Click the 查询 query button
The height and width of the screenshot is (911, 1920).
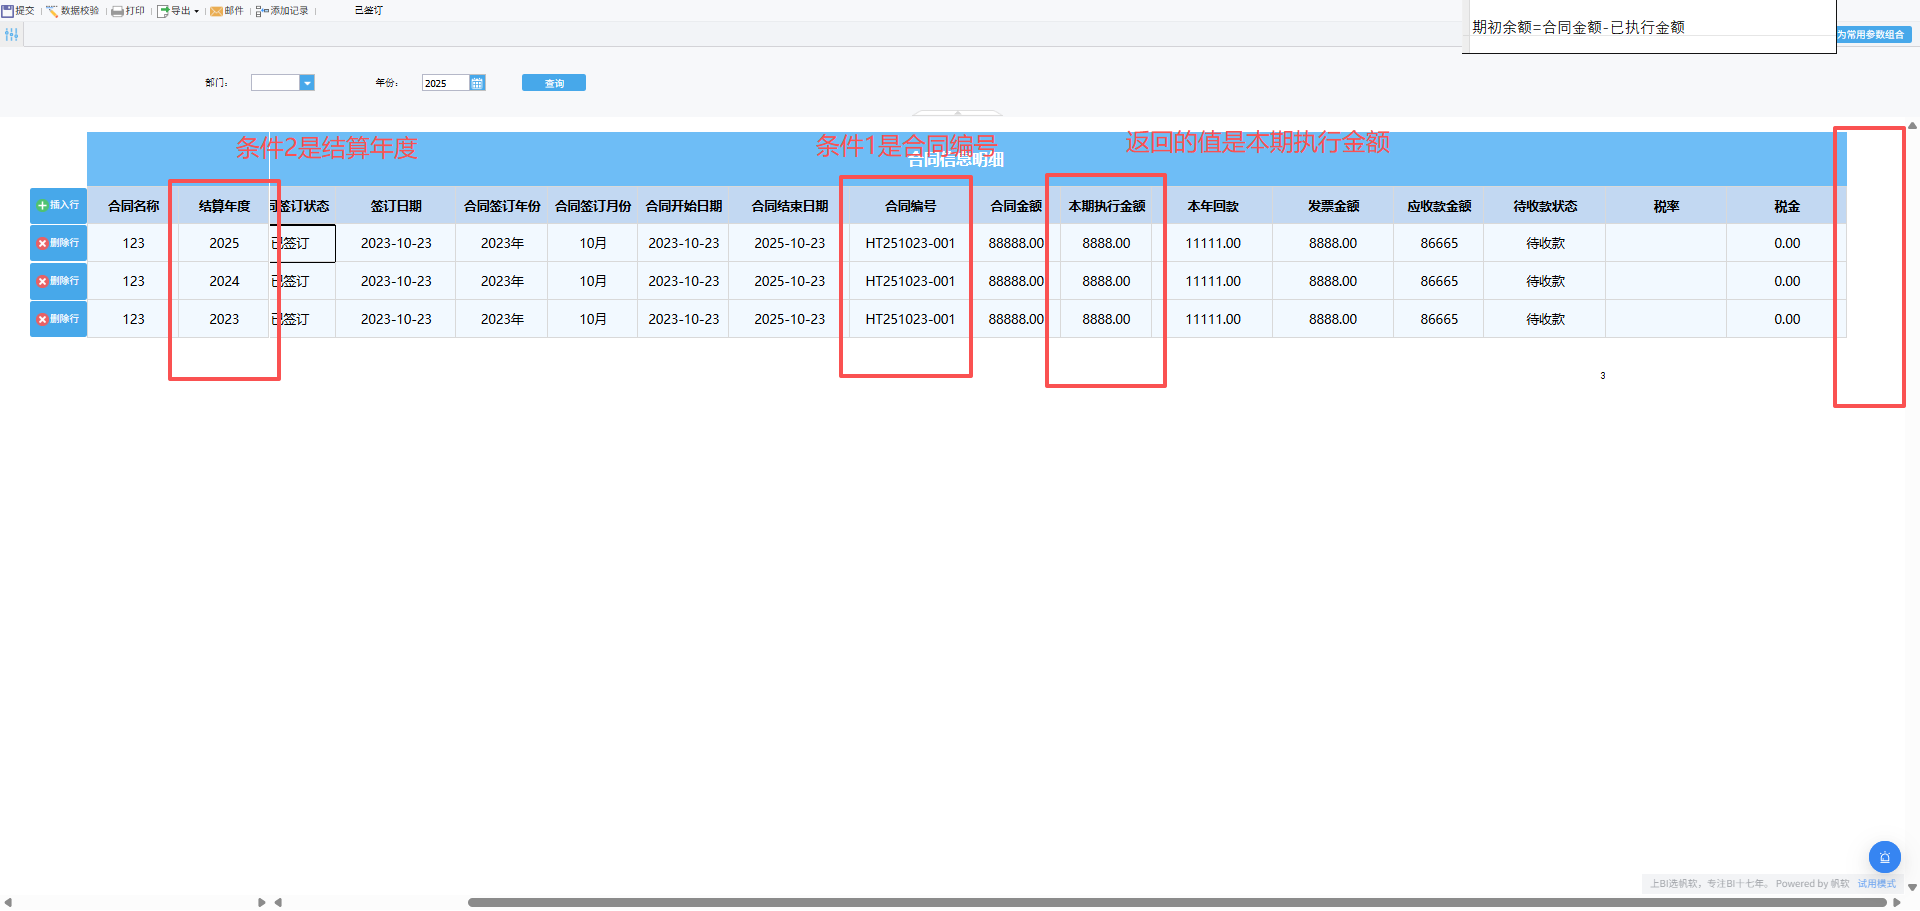tap(553, 83)
